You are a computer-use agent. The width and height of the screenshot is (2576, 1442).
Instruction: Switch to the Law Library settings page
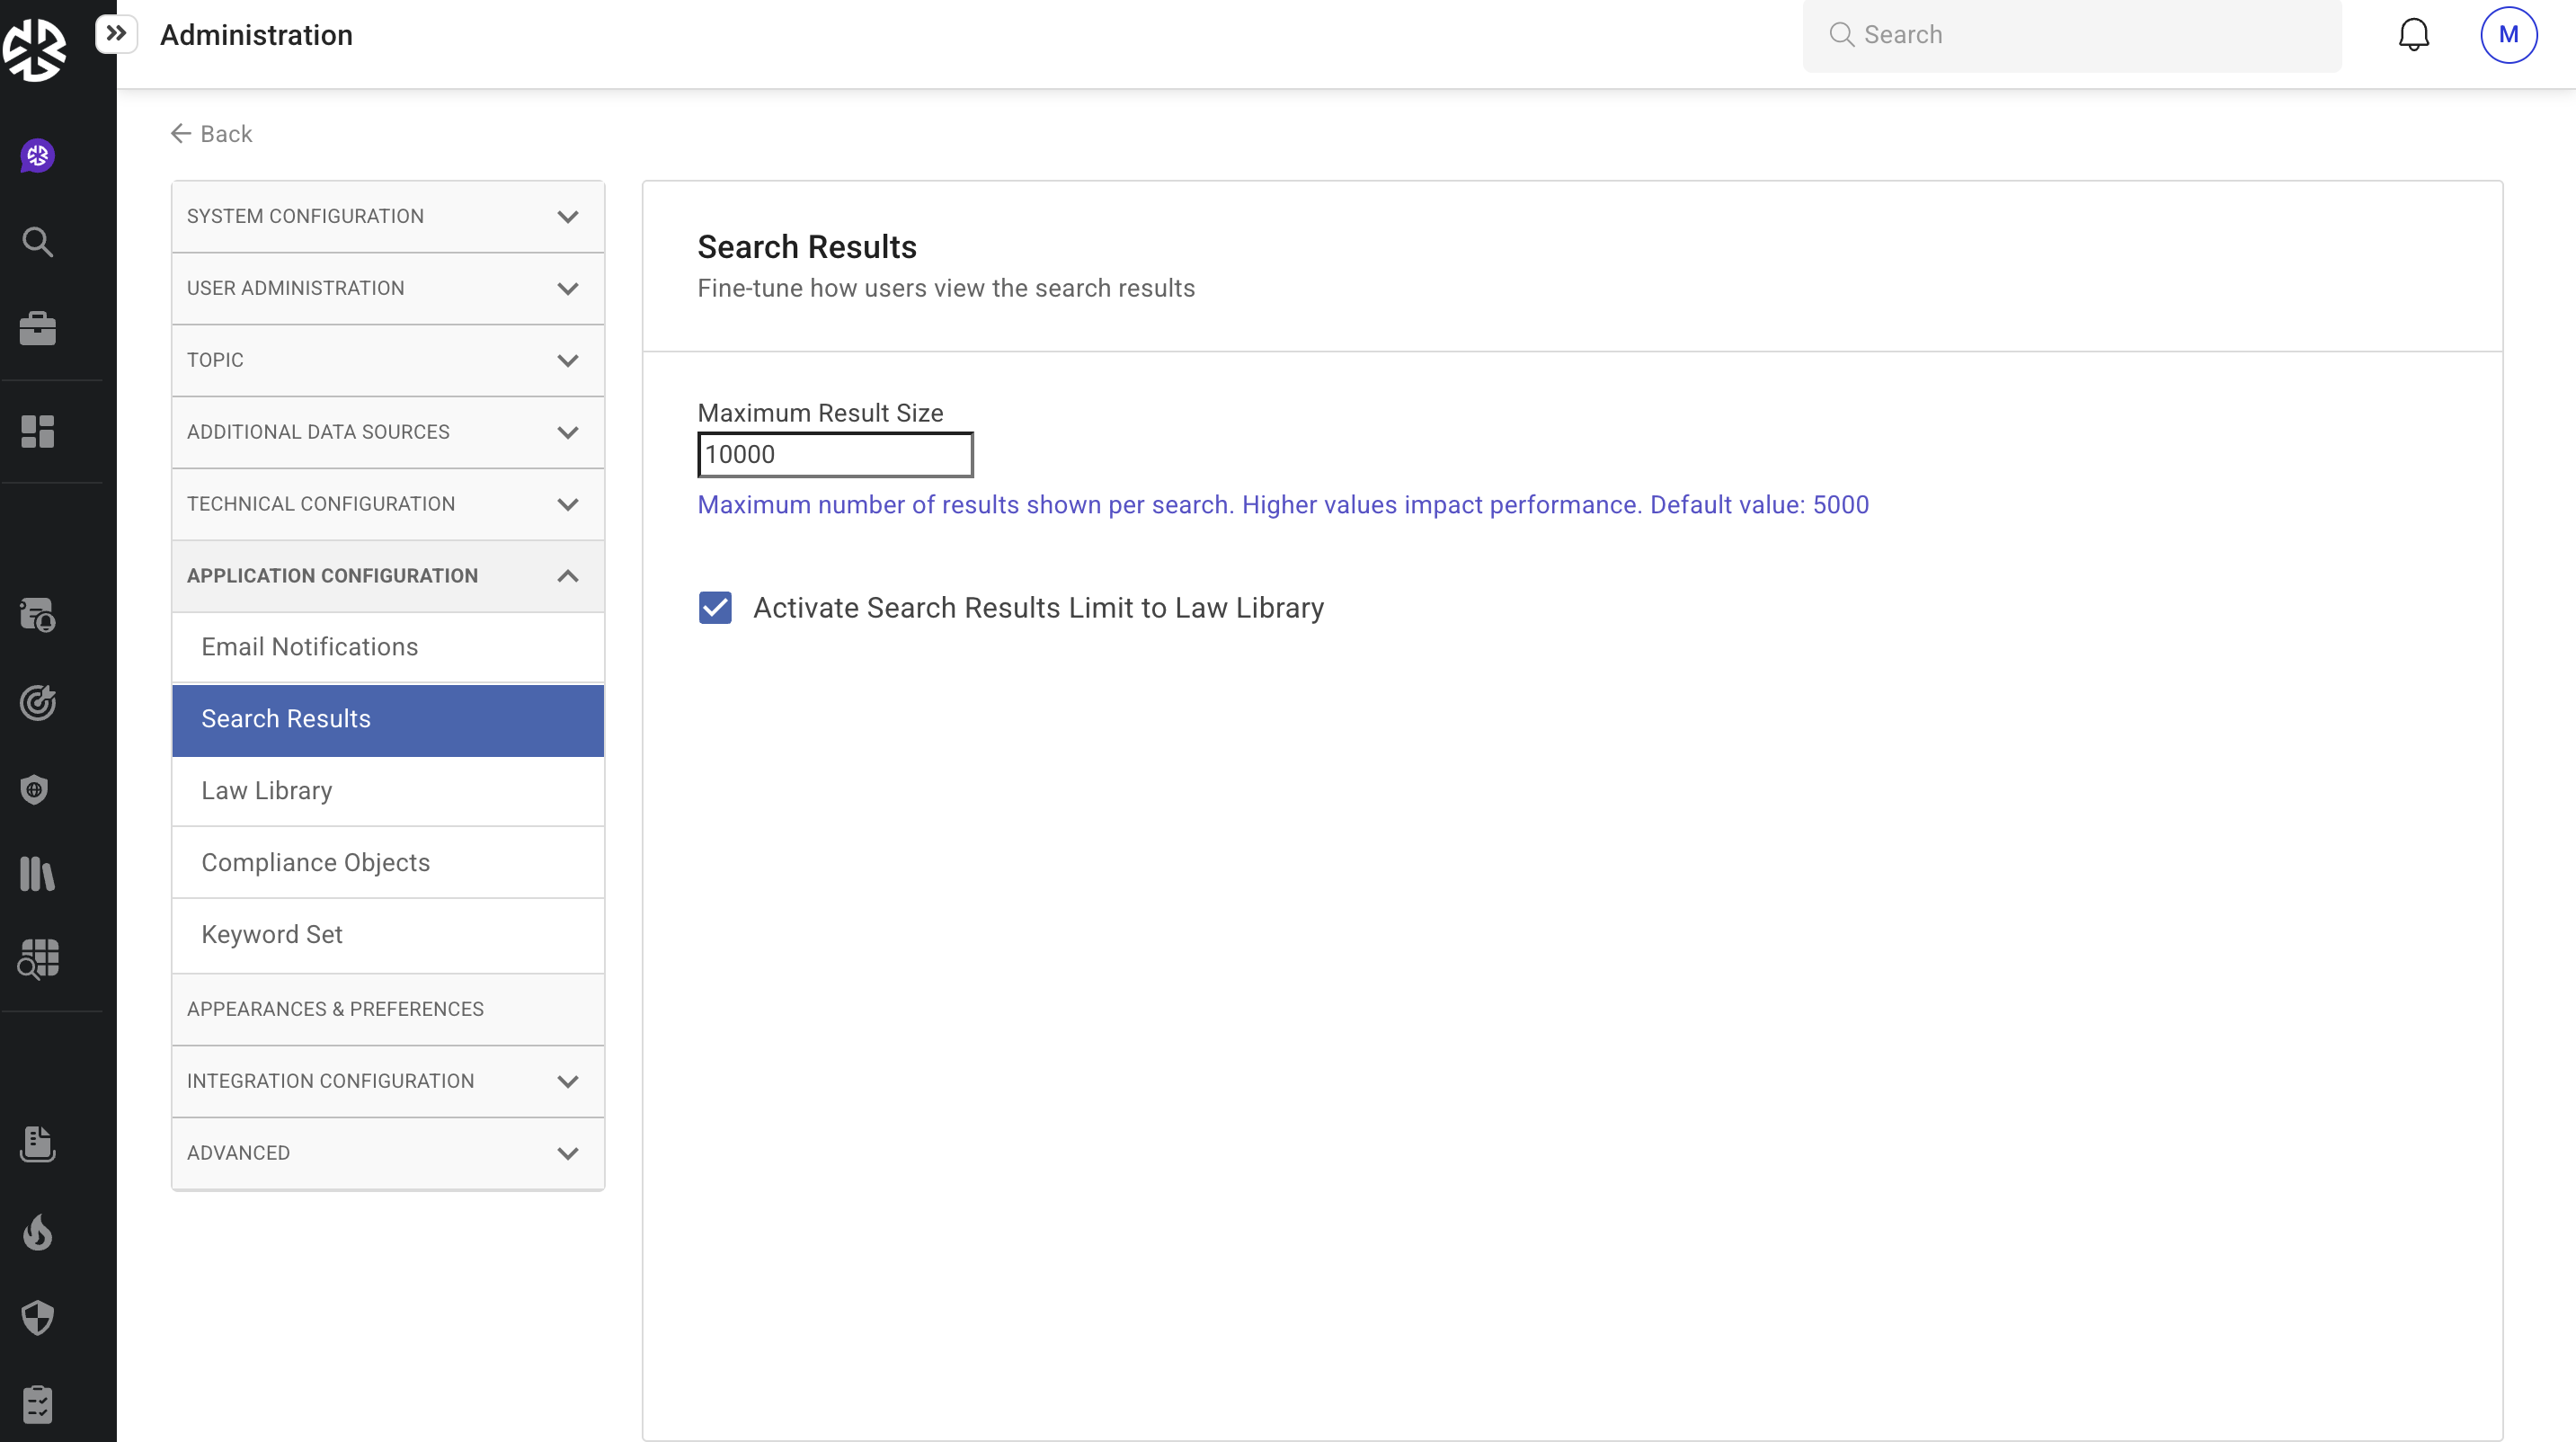pos(387,790)
